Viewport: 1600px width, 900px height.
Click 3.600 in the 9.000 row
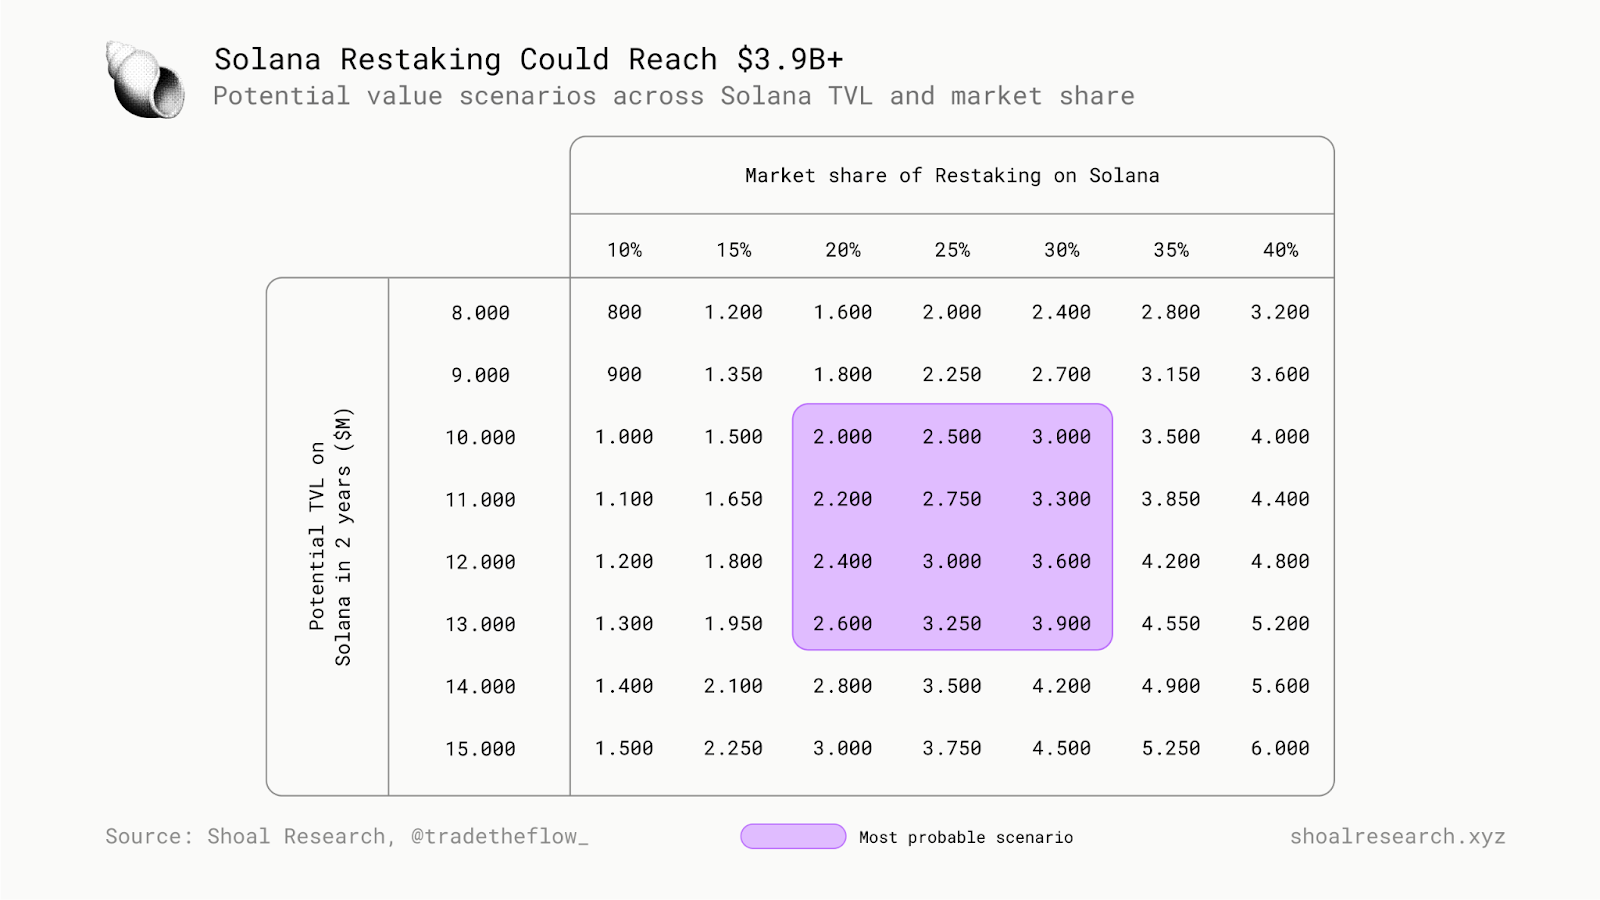tap(1280, 374)
